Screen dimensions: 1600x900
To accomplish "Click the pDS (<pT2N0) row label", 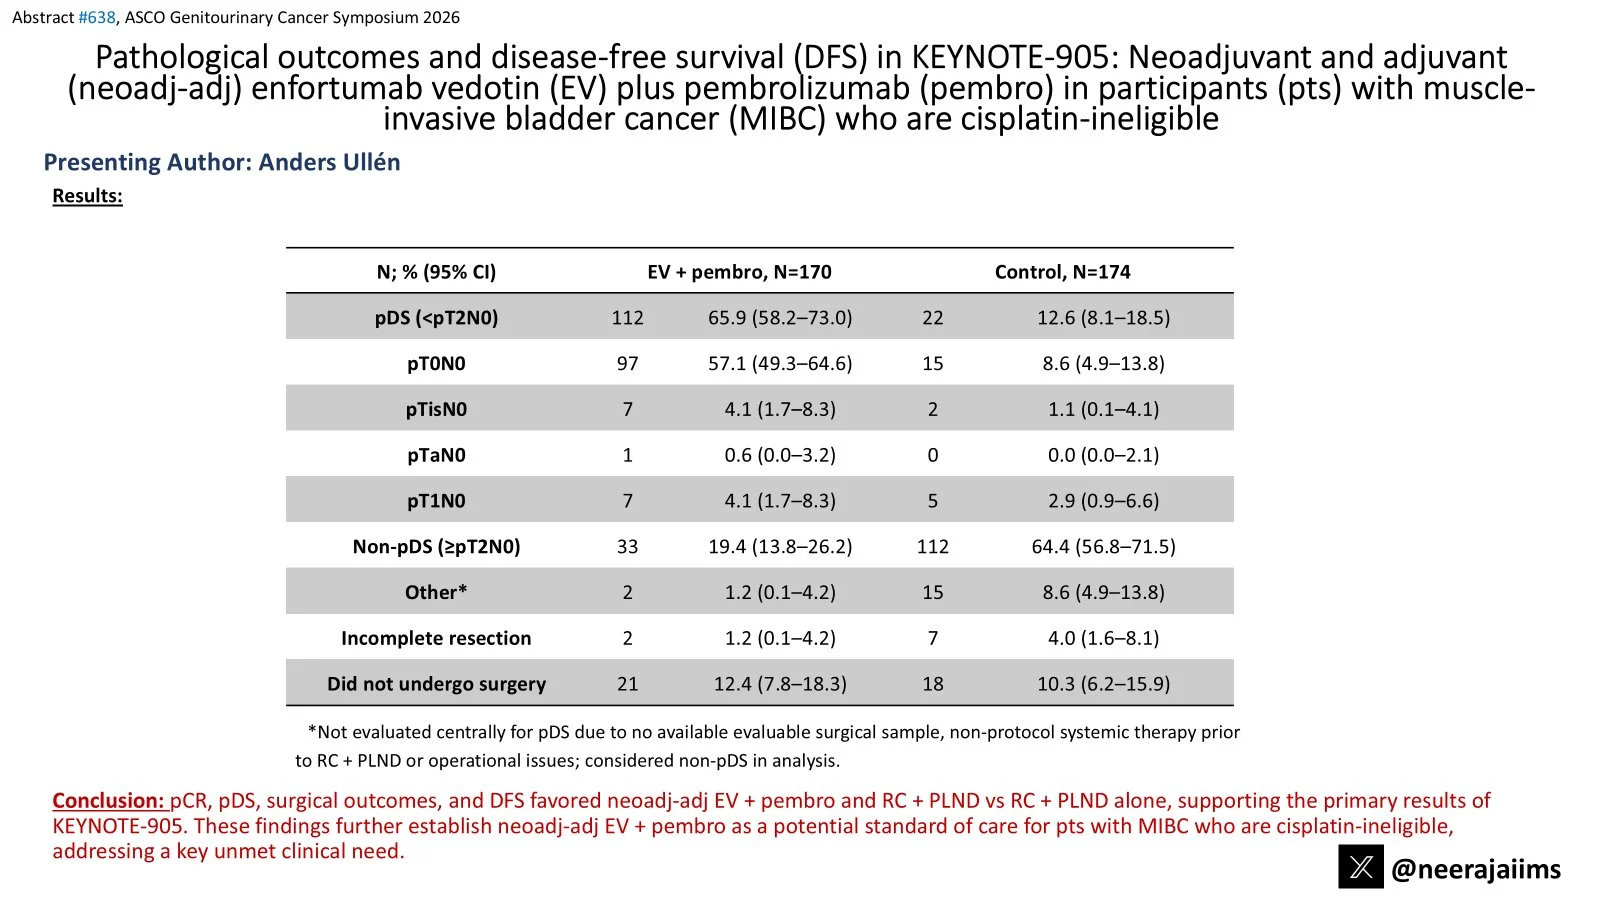I will click(436, 318).
